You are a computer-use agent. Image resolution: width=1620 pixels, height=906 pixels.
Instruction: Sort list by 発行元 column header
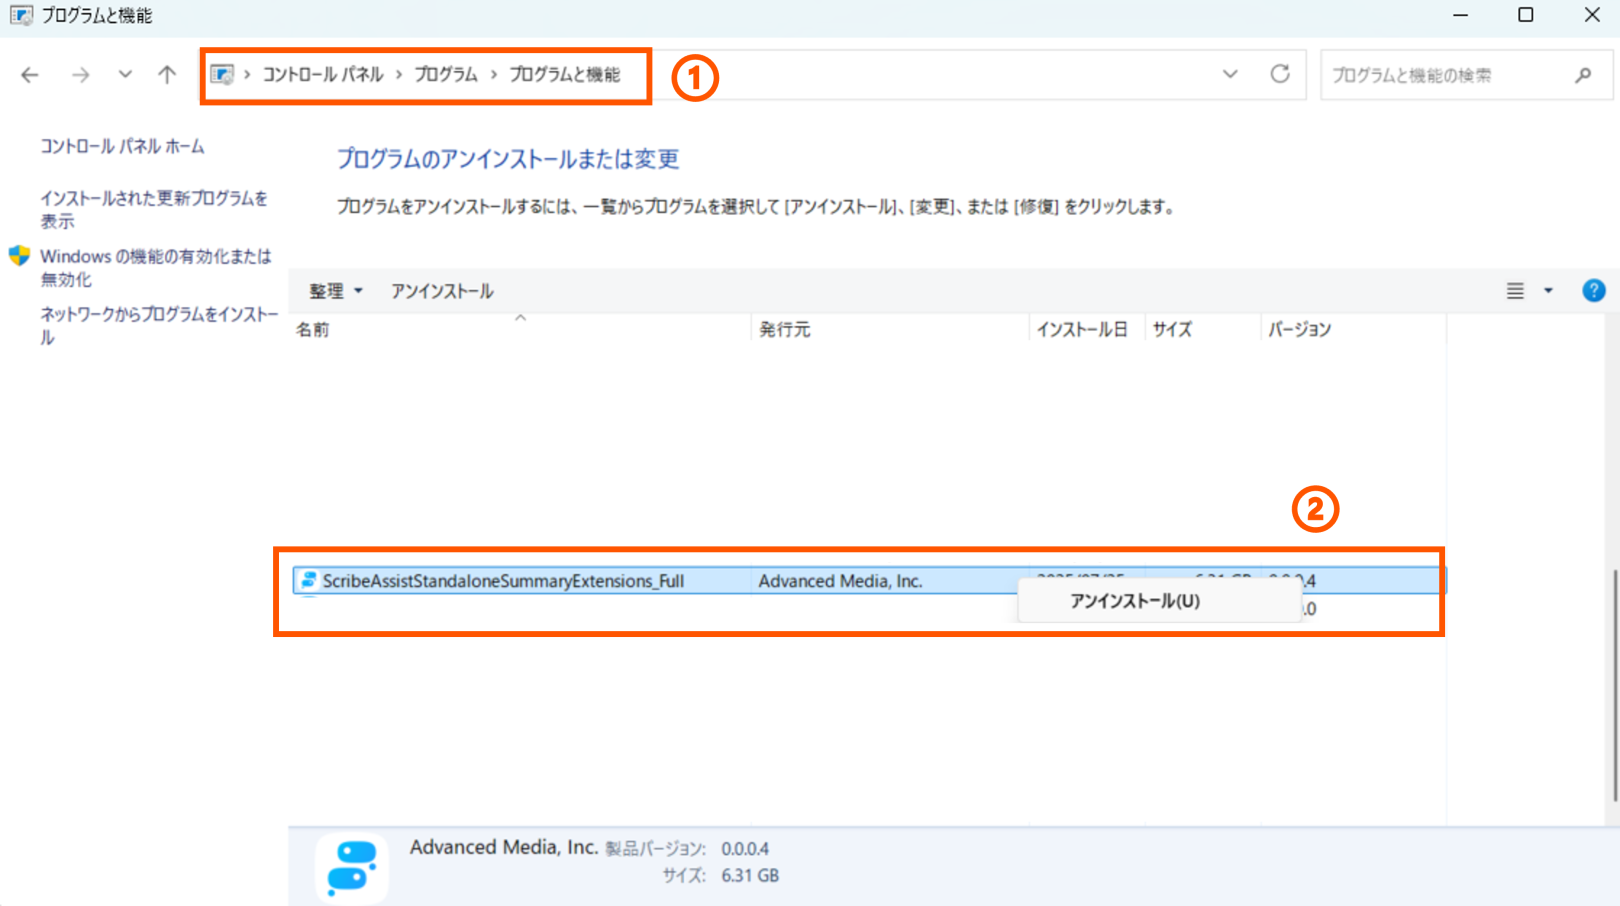tap(784, 329)
